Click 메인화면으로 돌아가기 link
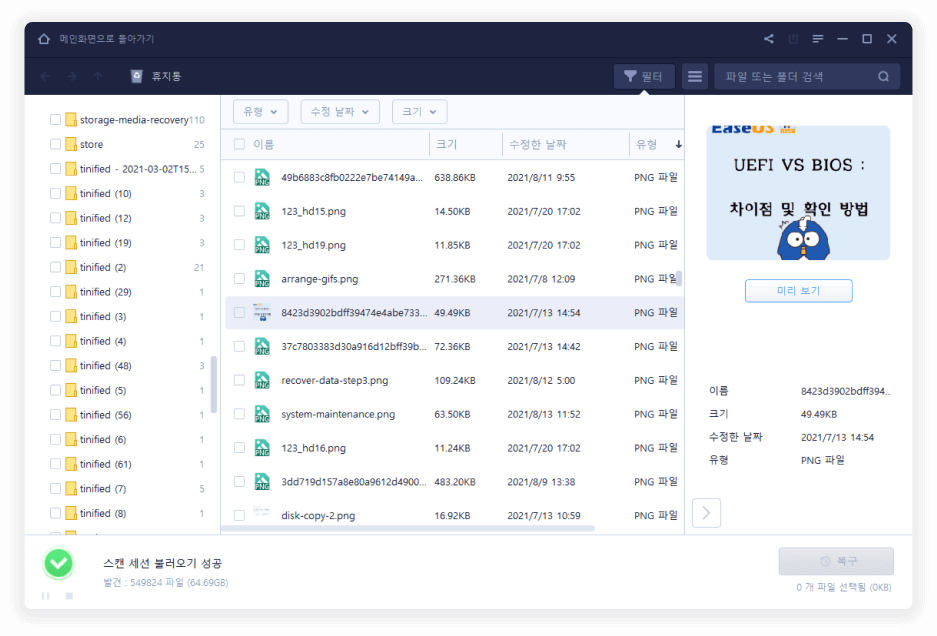This screenshot has height=636, width=937. (x=106, y=39)
